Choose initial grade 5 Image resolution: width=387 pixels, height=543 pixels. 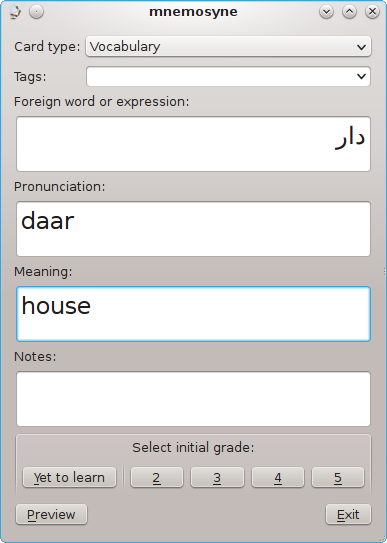338,477
